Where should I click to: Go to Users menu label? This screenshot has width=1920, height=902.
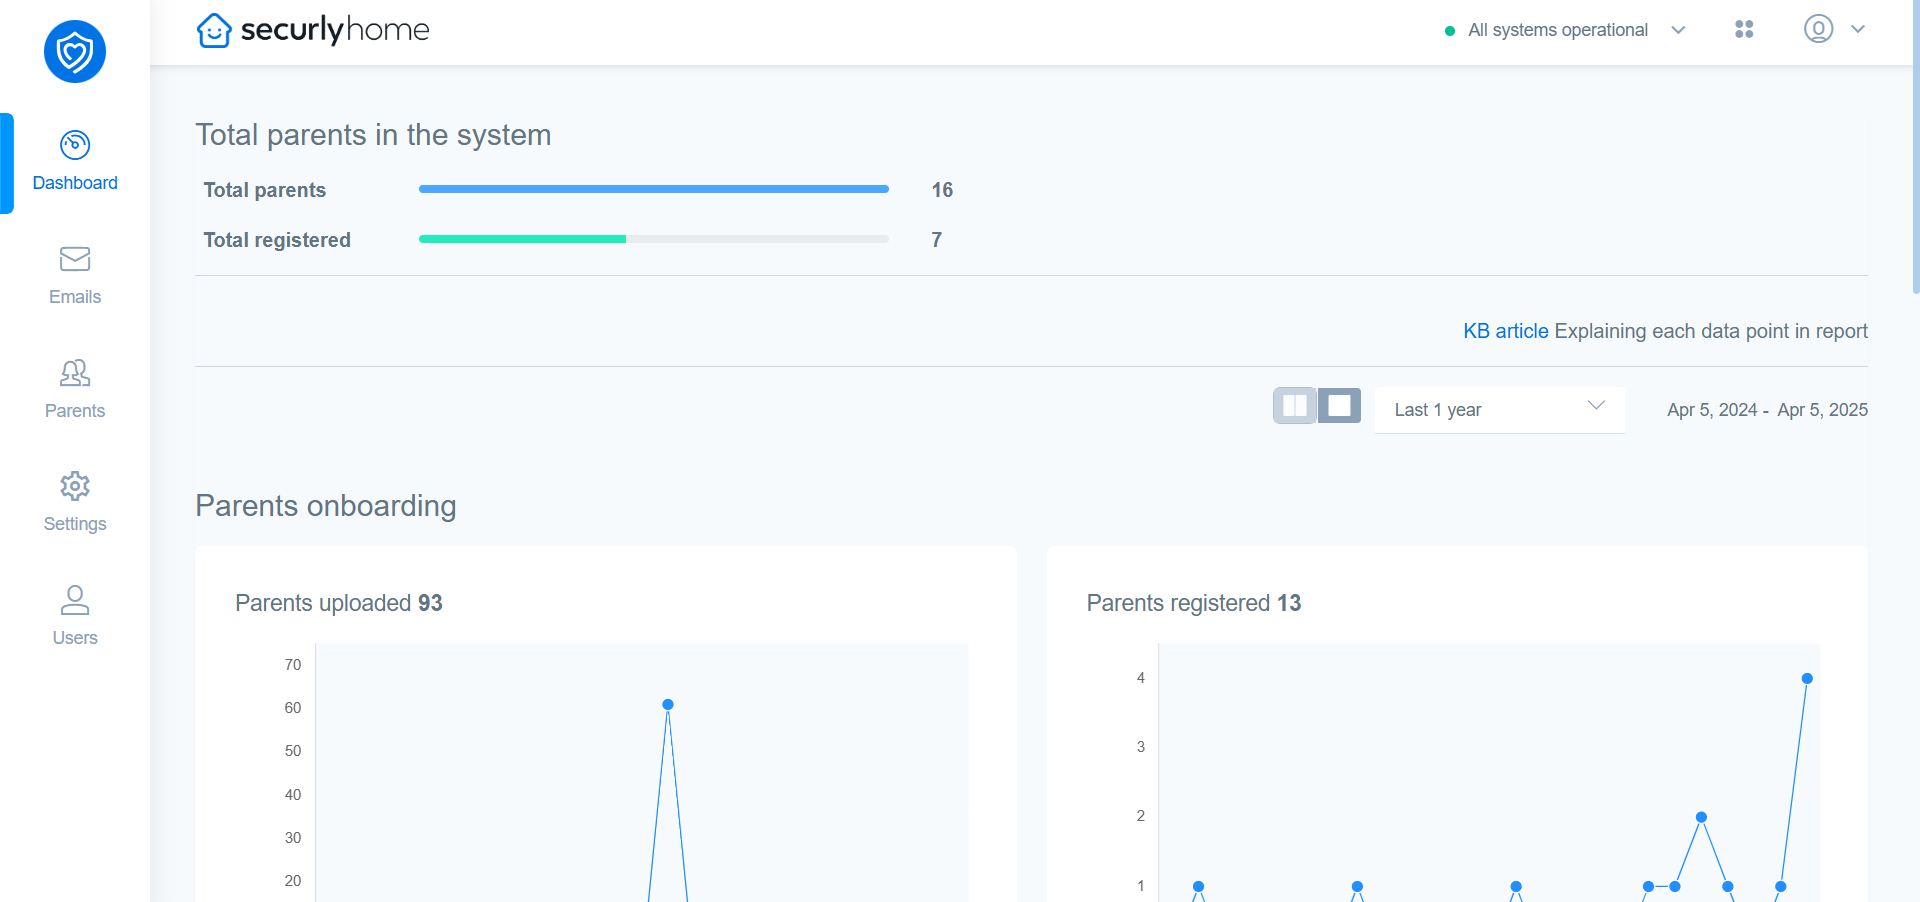pyautogui.click(x=75, y=638)
